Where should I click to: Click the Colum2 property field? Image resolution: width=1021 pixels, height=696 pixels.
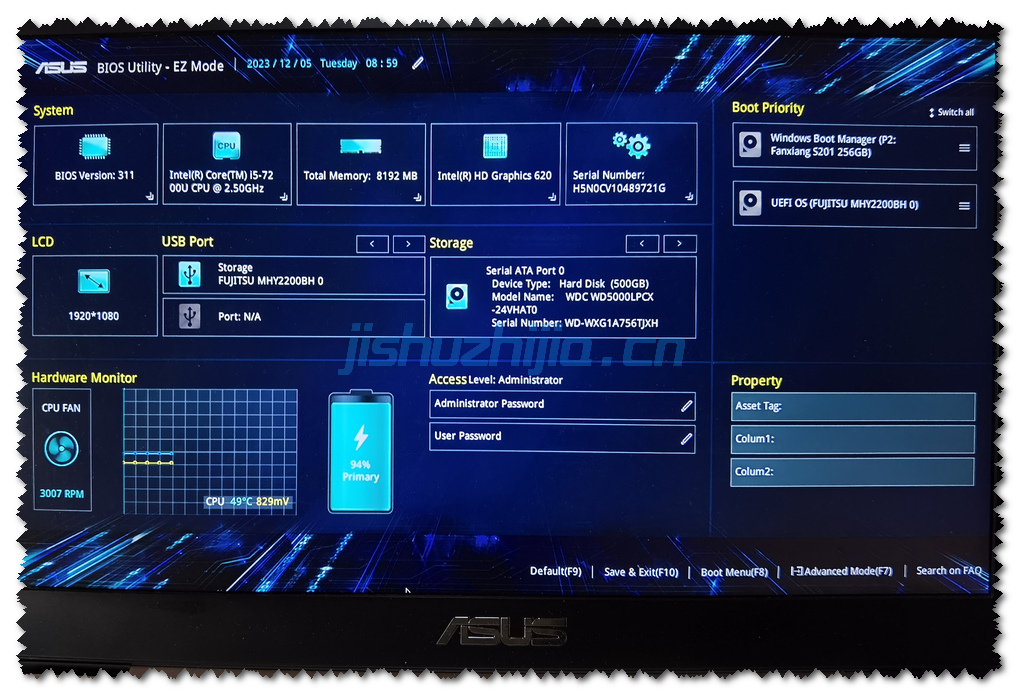tap(852, 471)
